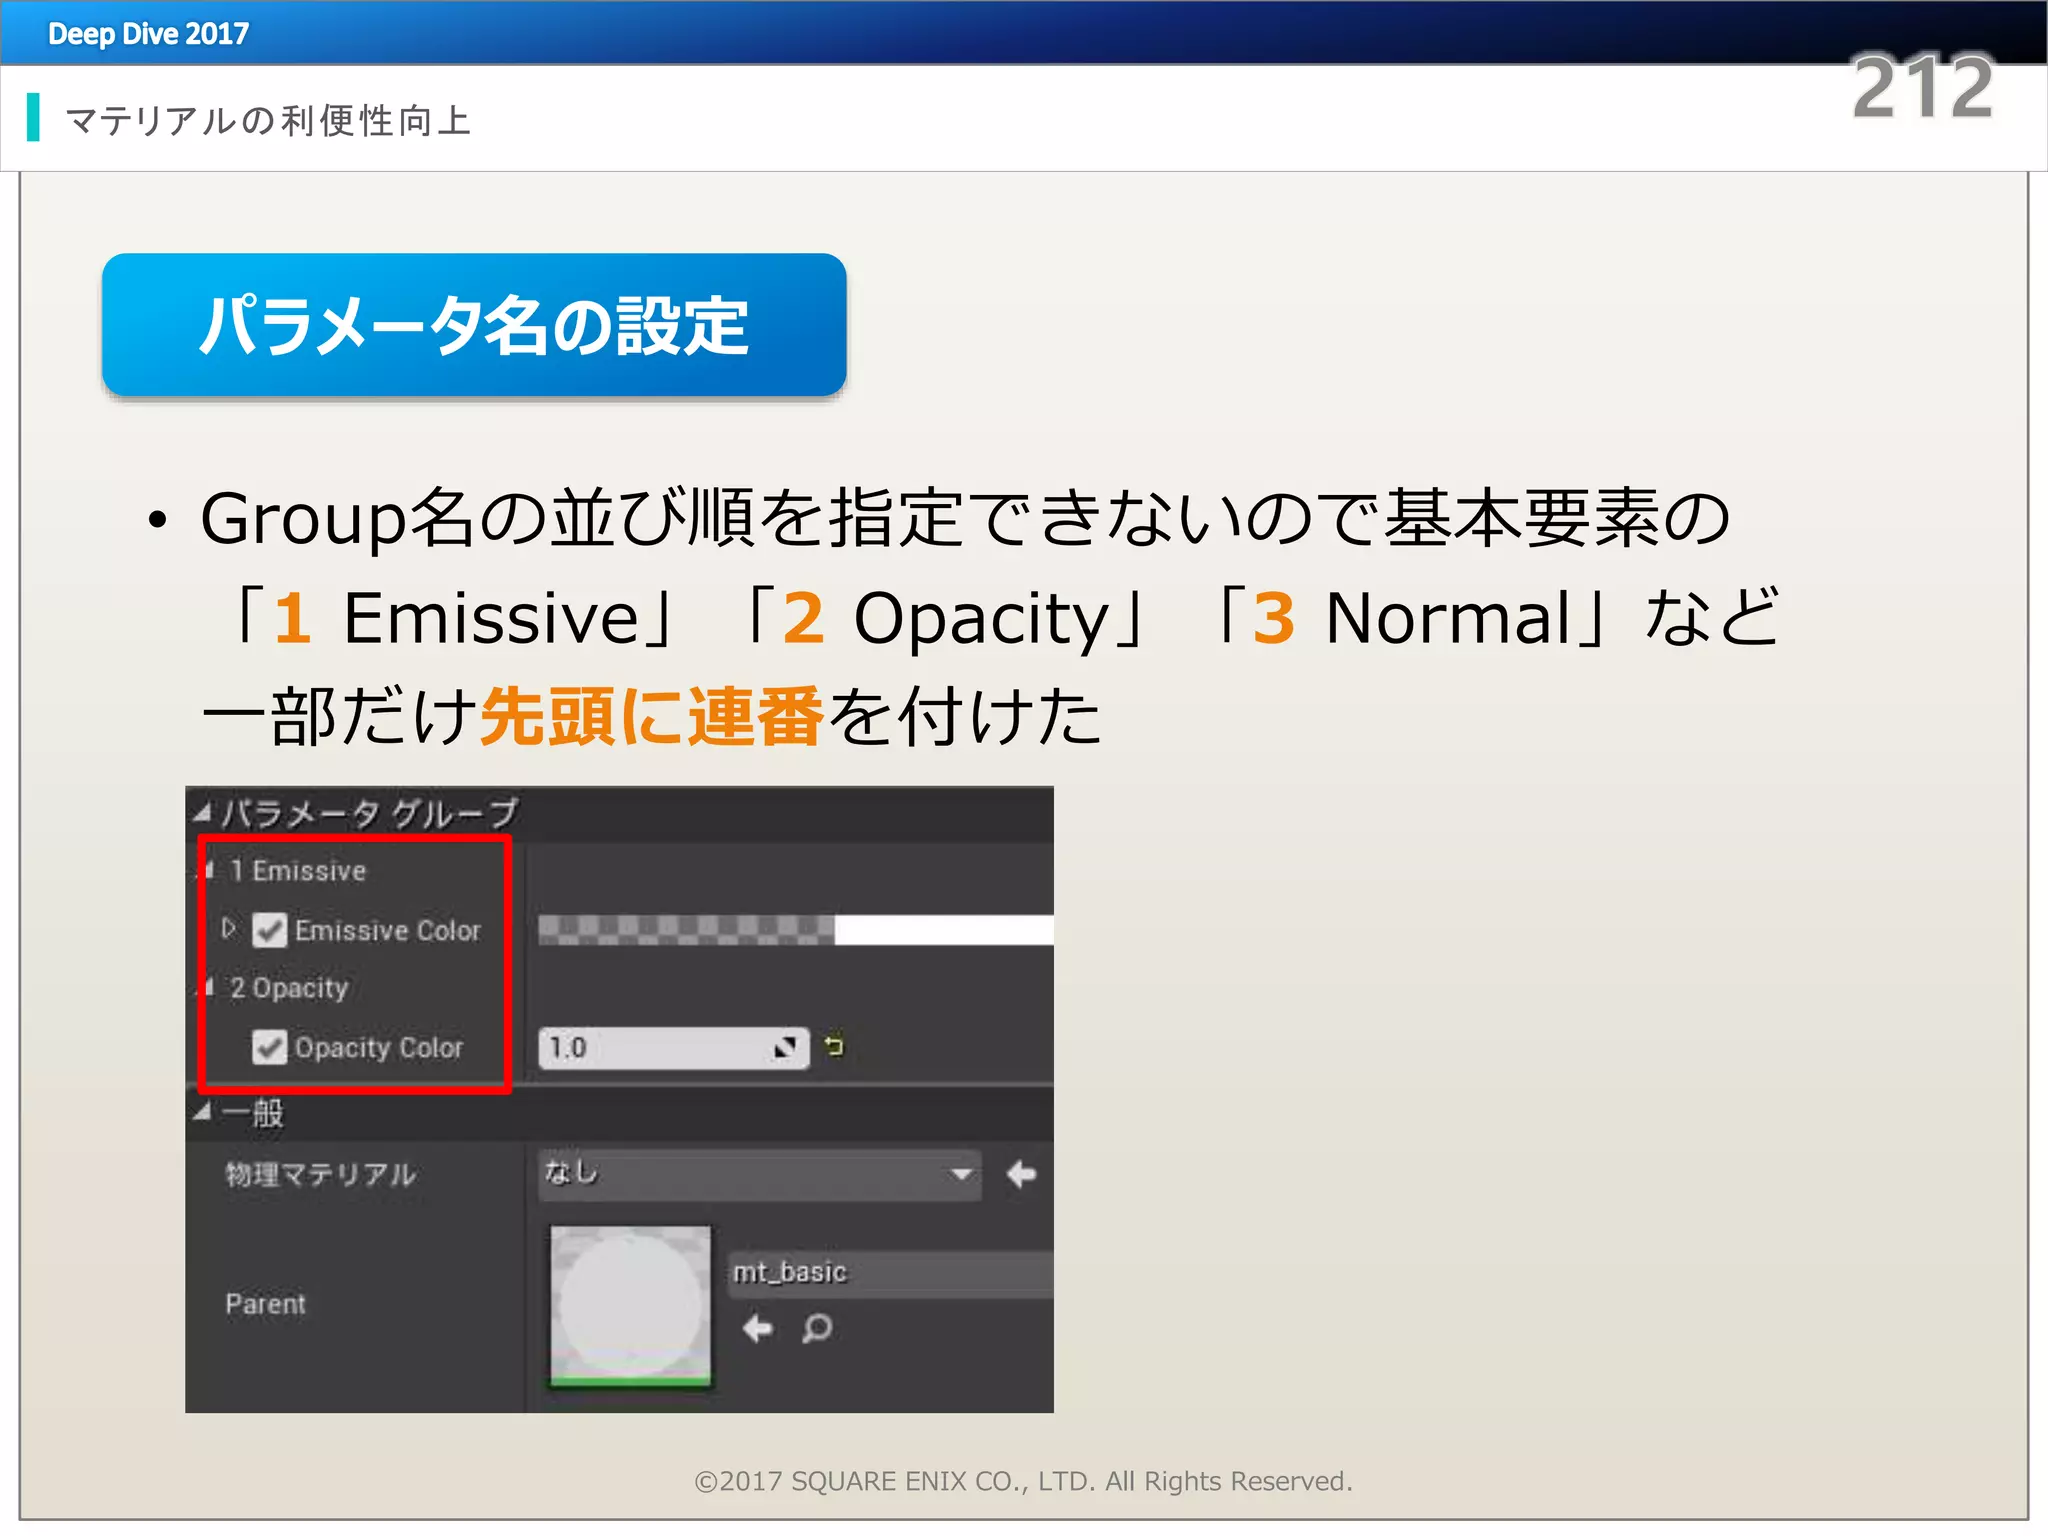Click the browse magnifier icon under mt_basic
Image resolution: width=2048 pixels, height=1536 pixels.
point(817,1328)
